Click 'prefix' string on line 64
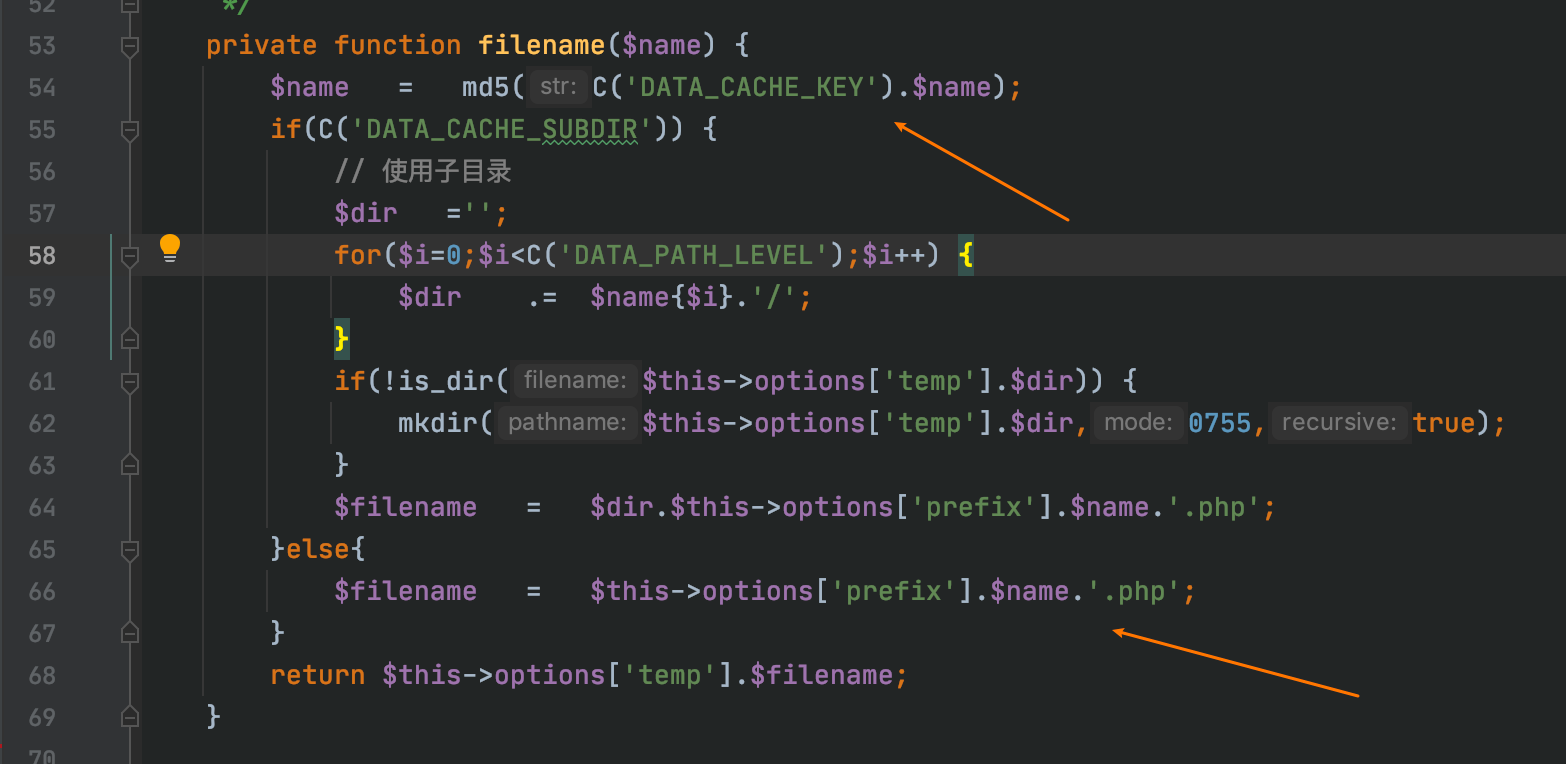Screen dimensions: 1566x764 tap(975, 508)
